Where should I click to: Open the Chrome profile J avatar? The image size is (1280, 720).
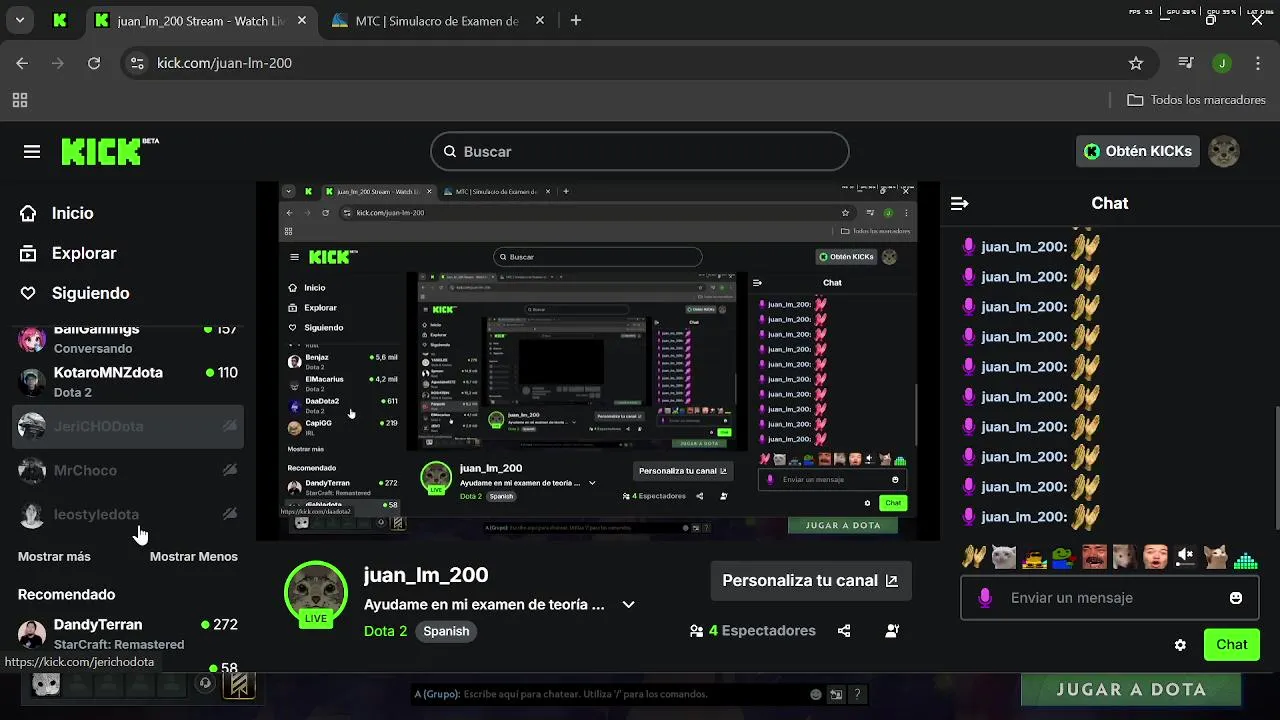point(1221,63)
